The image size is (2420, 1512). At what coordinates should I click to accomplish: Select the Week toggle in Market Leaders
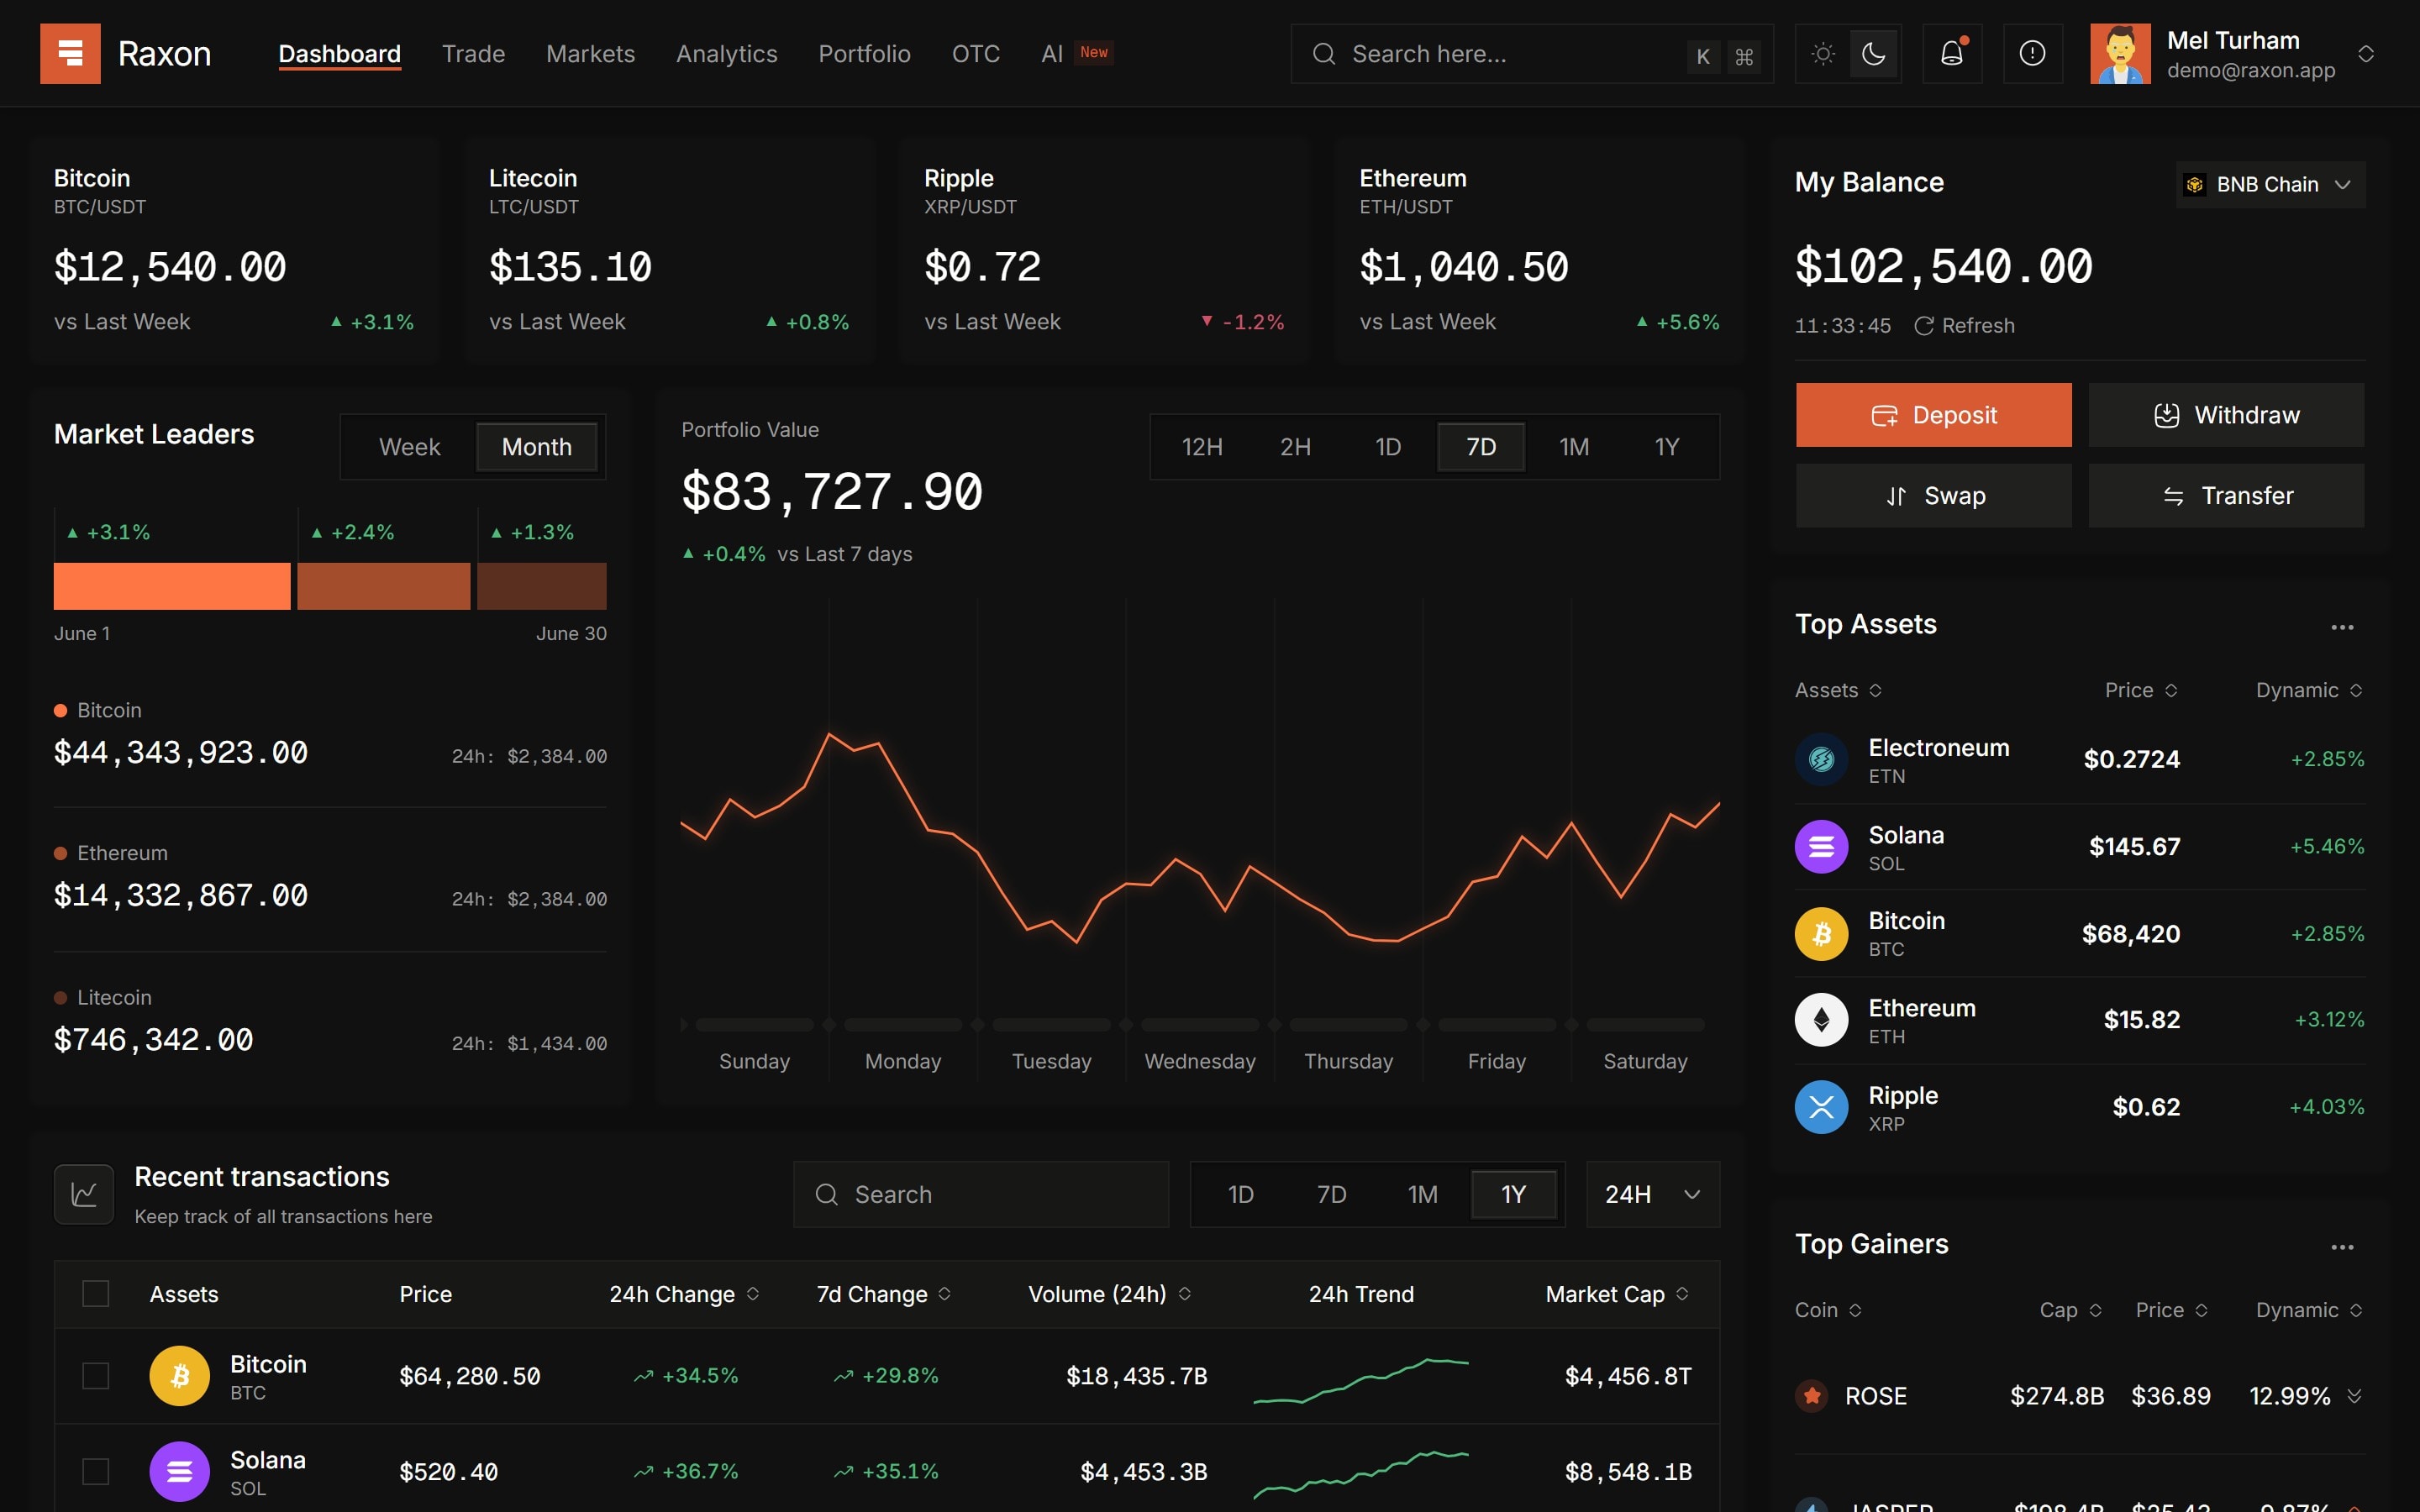409,447
